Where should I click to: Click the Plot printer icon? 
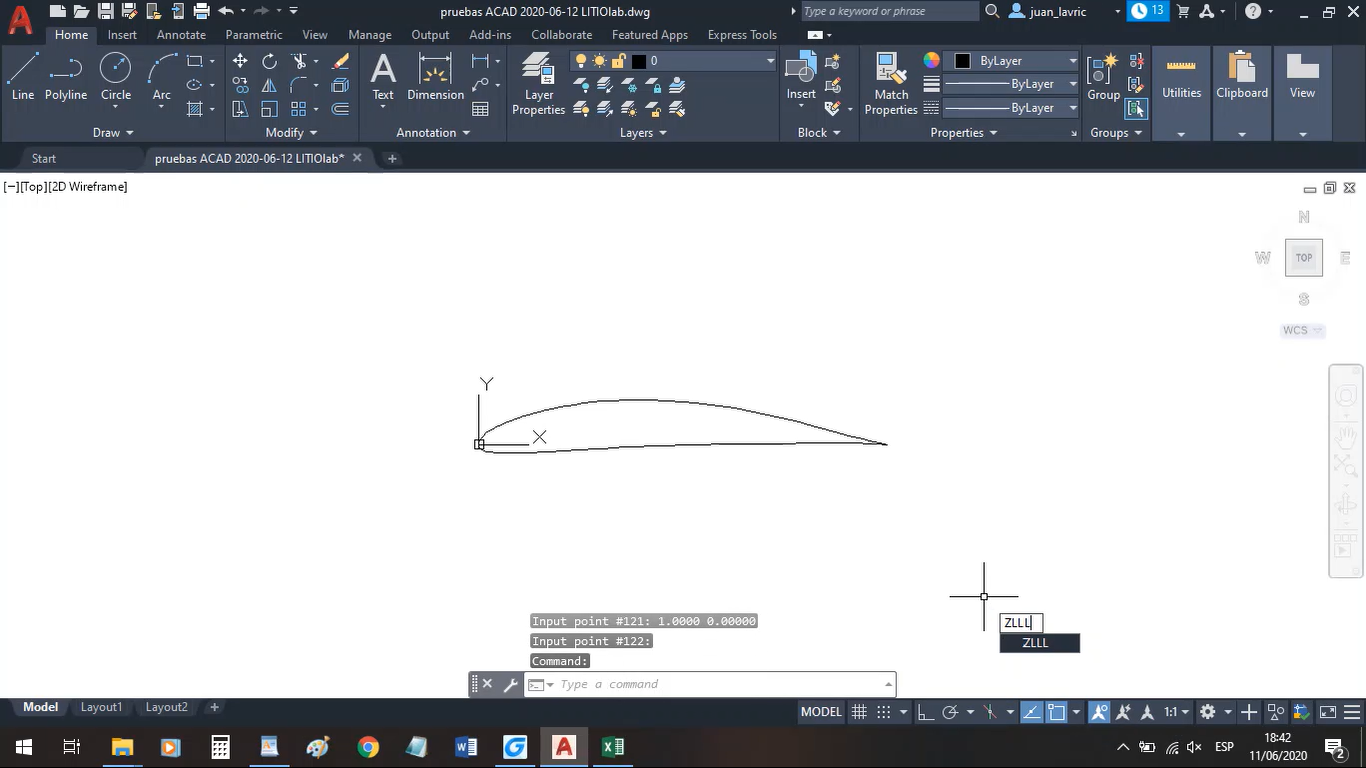click(201, 11)
